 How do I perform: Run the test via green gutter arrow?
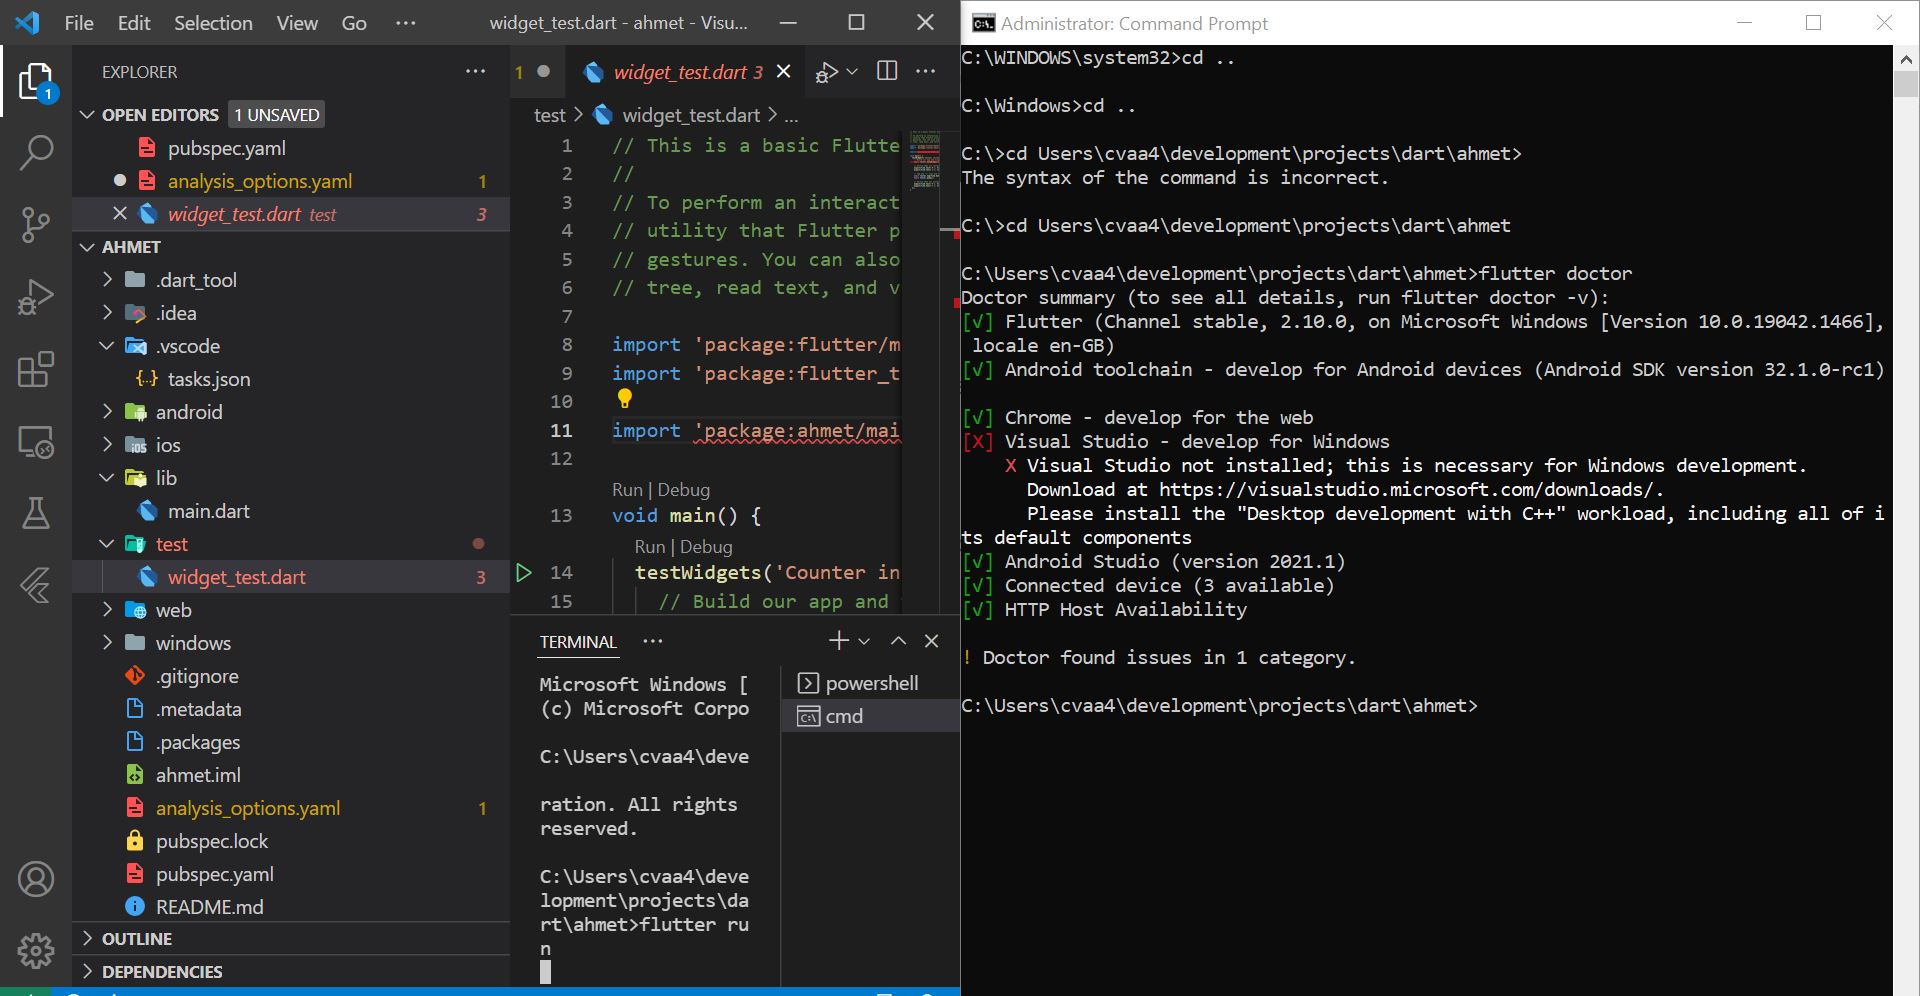[x=523, y=572]
